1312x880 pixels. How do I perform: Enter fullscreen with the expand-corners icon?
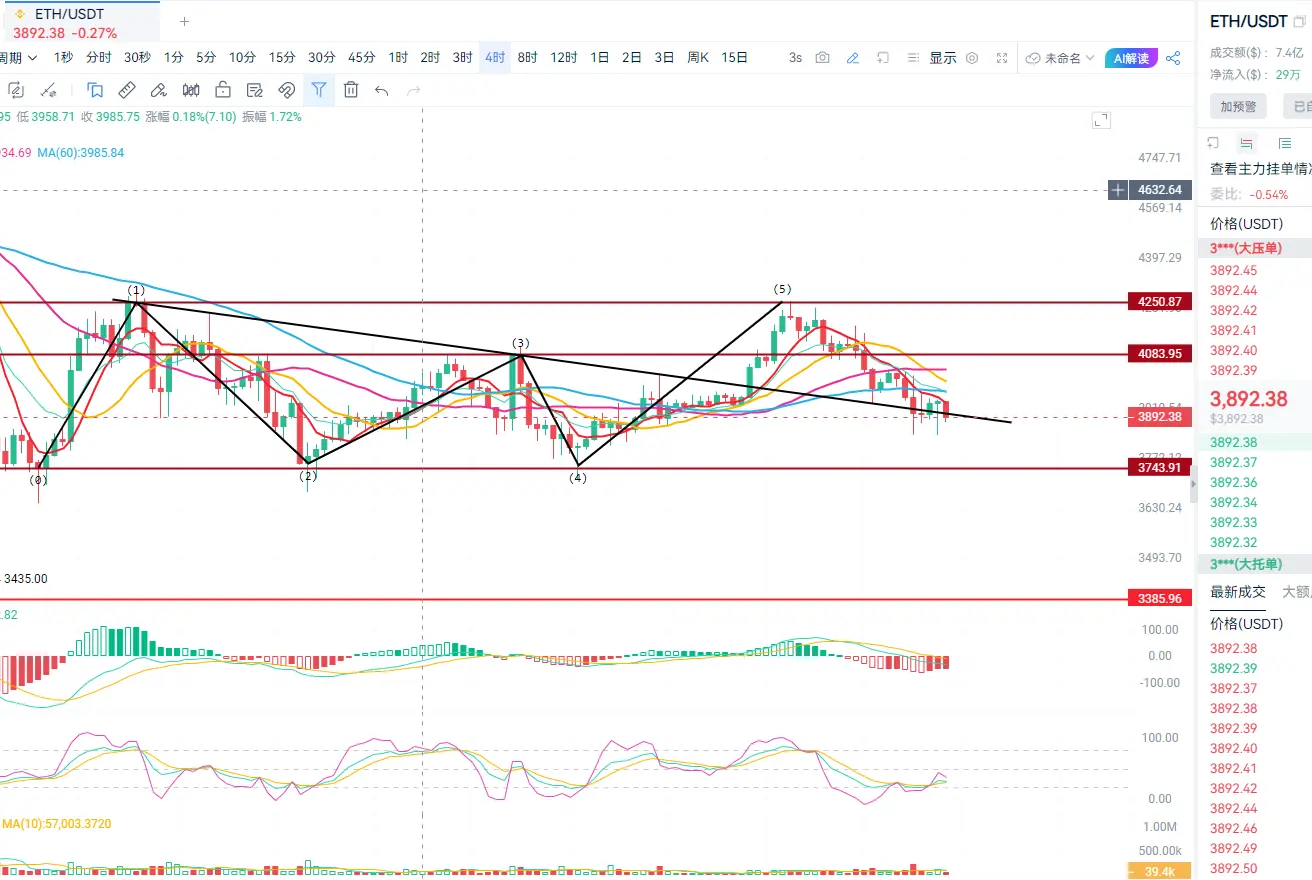[1002, 58]
